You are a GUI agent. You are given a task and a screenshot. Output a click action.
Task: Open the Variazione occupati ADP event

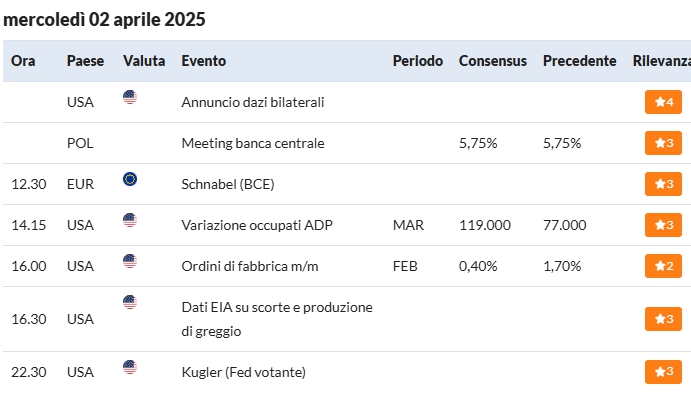pyautogui.click(x=257, y=225)
